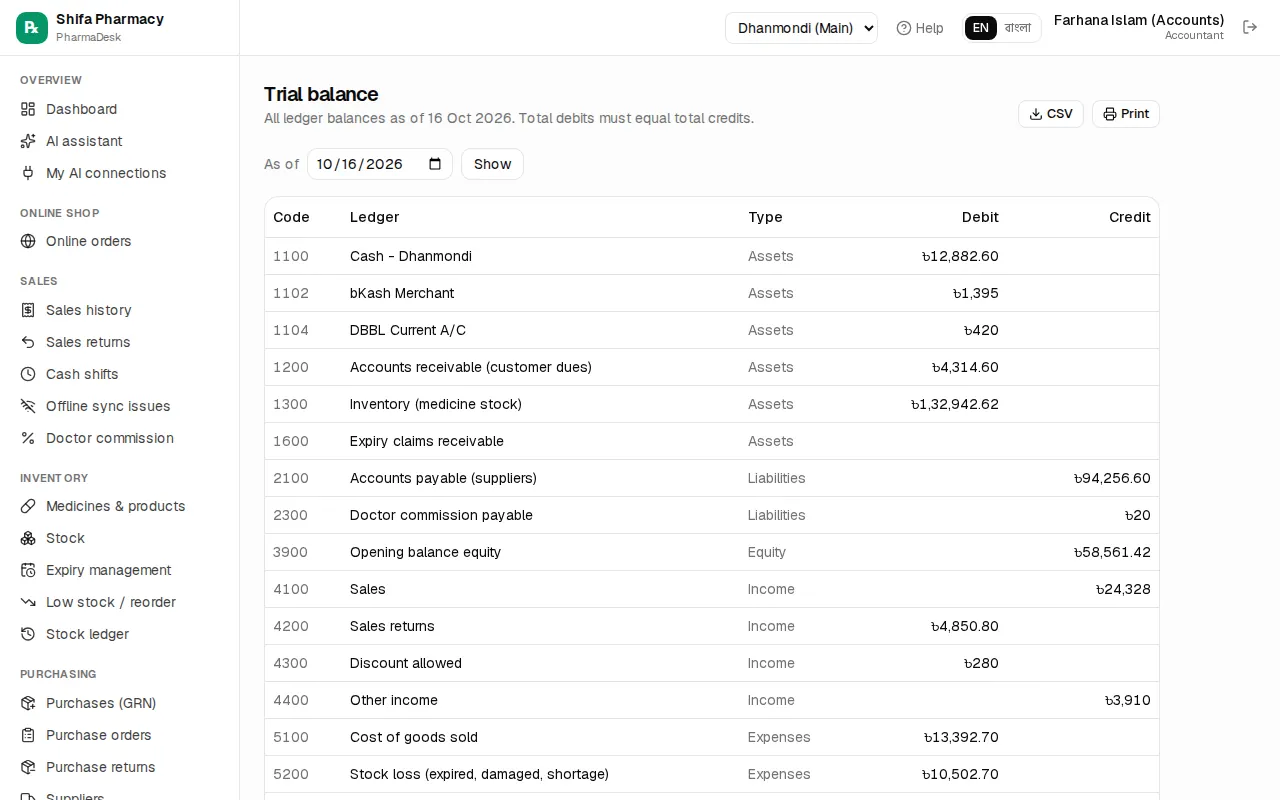This screenshot has height=800, width=1280.
Task: Click the Cash shifts clock icon
Action: pos(28,374)
